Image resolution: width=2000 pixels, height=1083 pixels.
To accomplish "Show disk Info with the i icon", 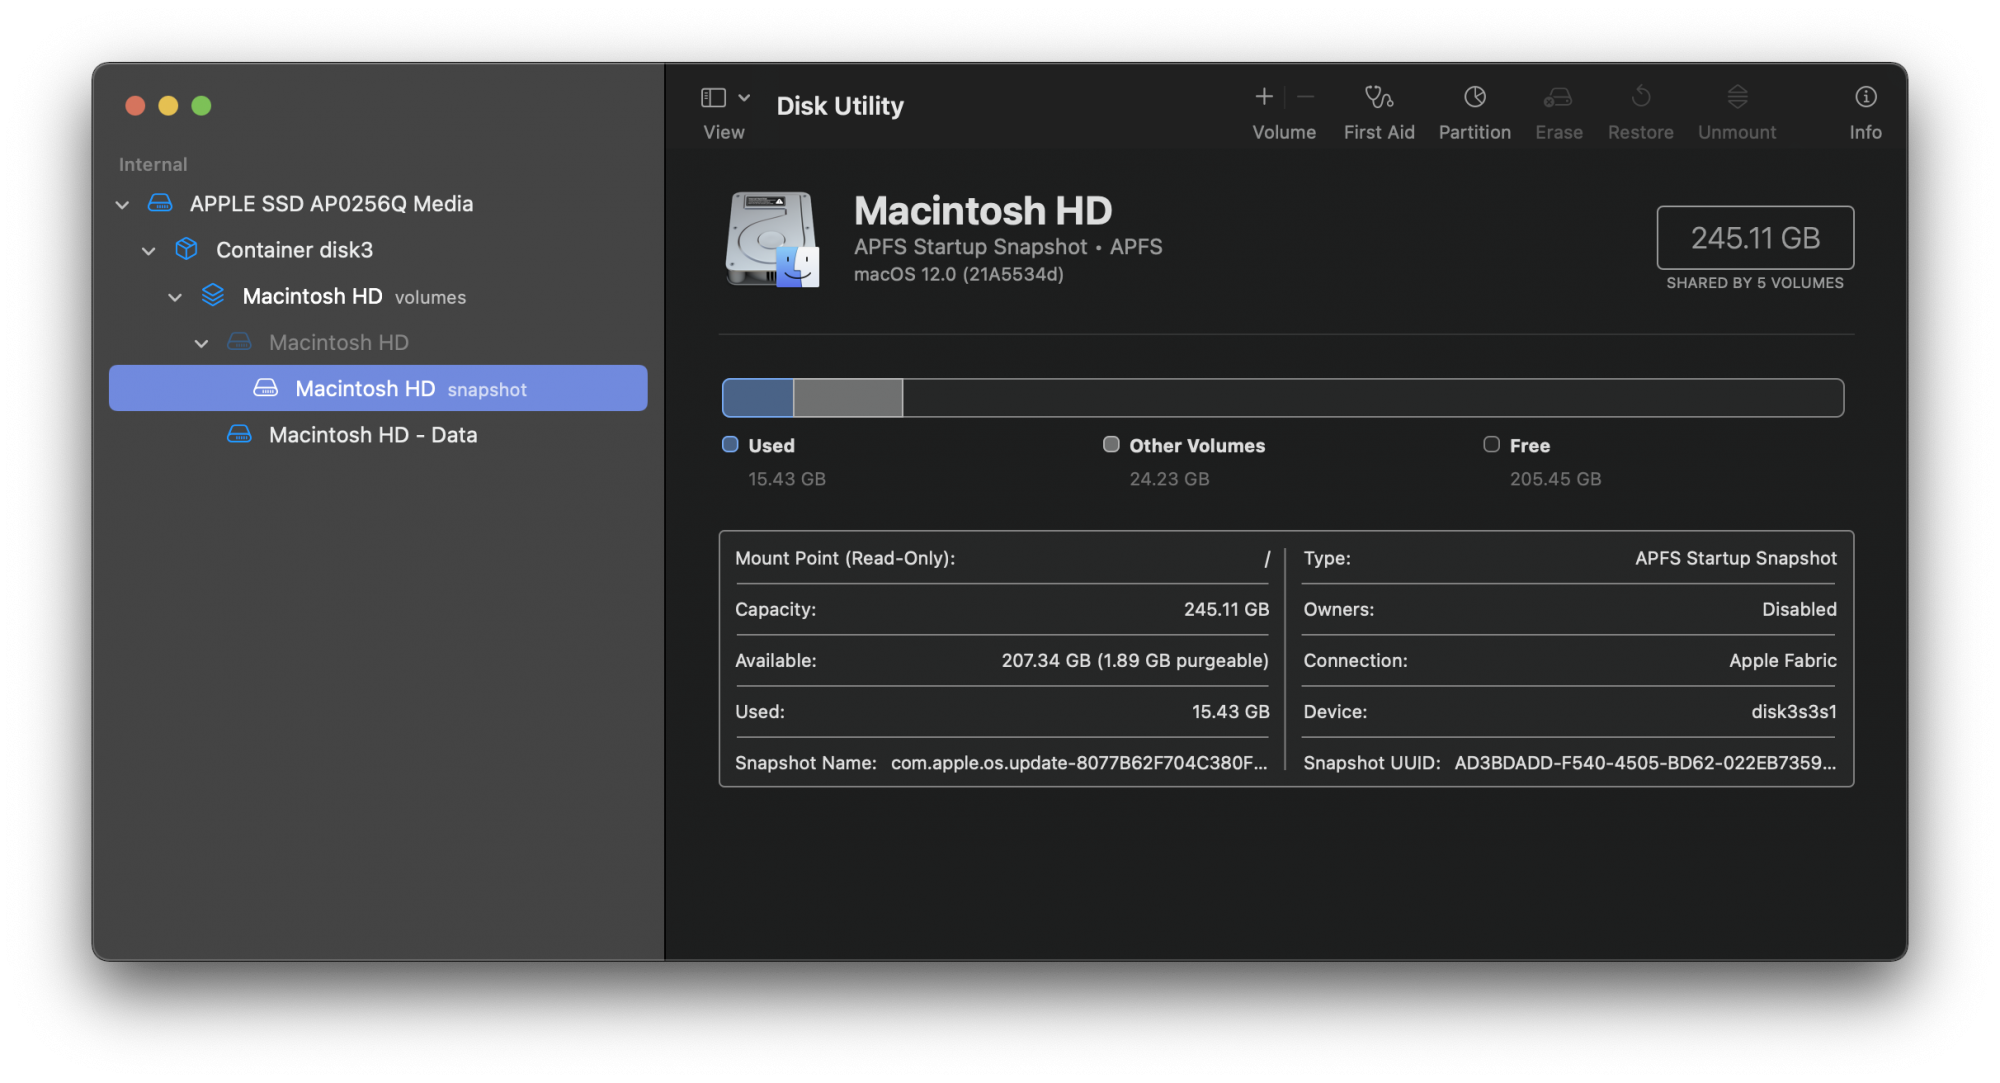I will [x=1865, y=97].
